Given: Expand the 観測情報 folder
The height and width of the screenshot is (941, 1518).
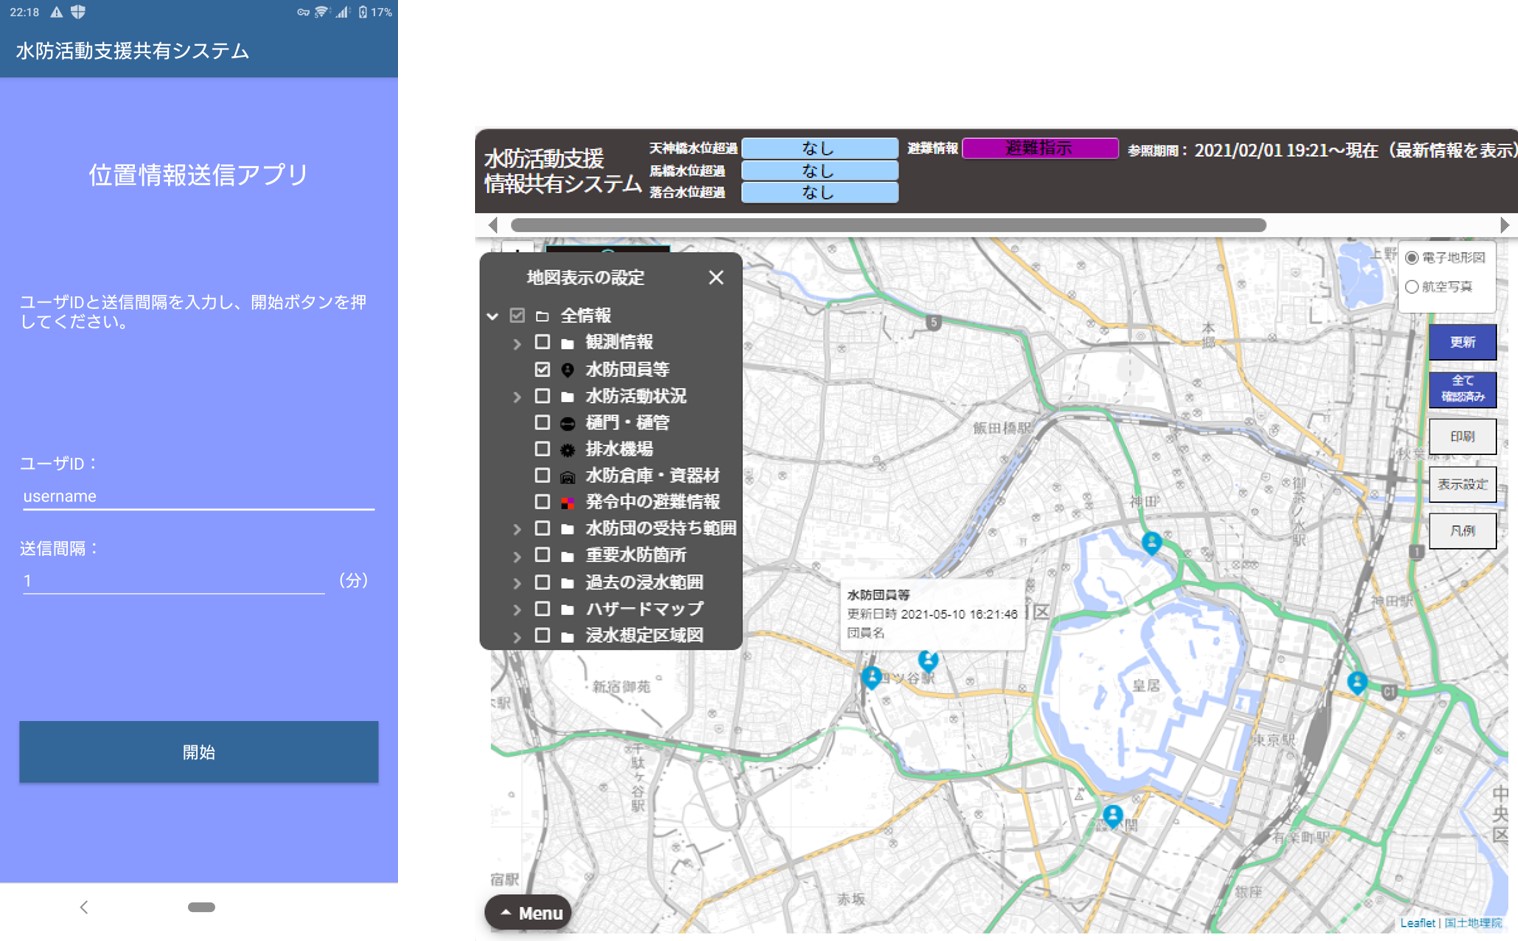Looking at the screenshot, I should click(517, 343).
